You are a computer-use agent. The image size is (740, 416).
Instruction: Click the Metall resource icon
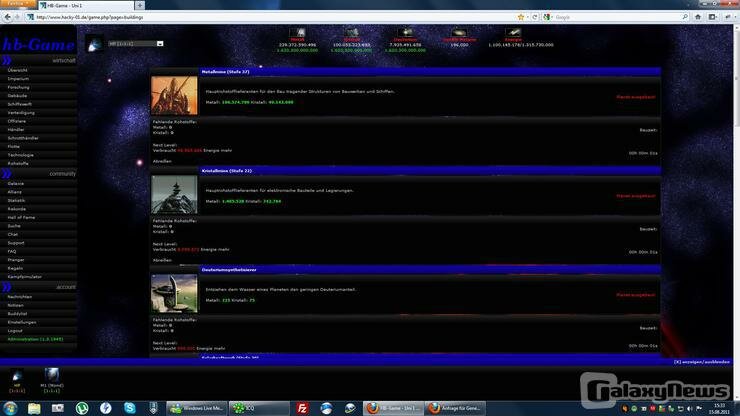coord(298,33)
